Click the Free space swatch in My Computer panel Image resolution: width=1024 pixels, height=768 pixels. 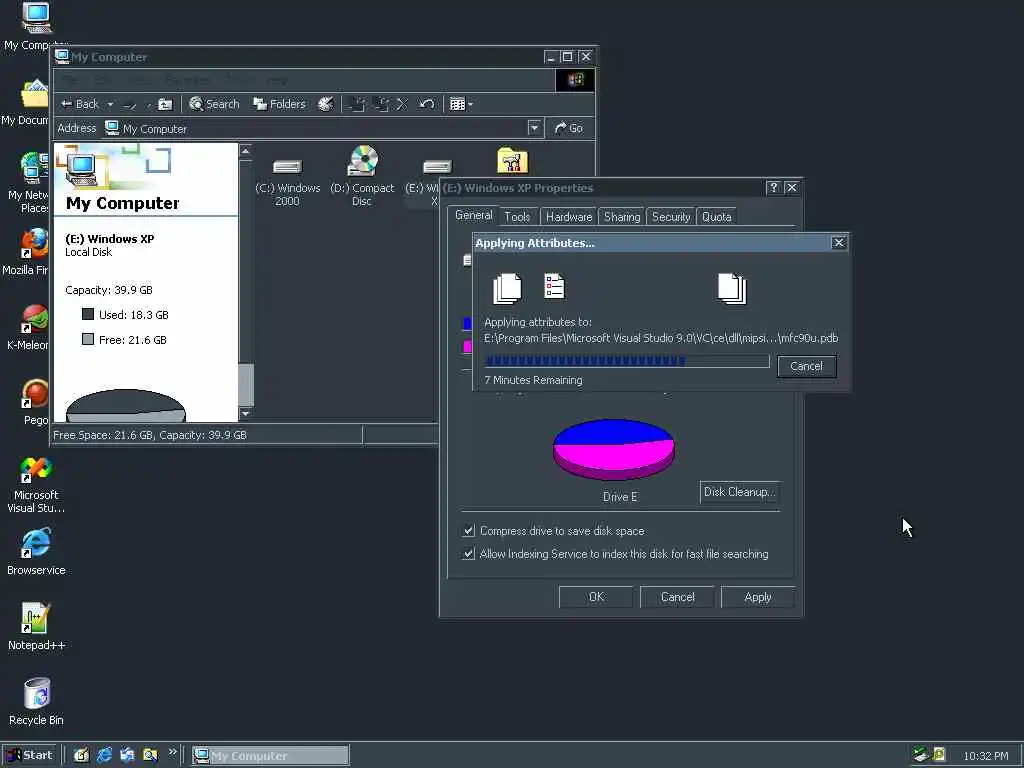click(88, 339)
